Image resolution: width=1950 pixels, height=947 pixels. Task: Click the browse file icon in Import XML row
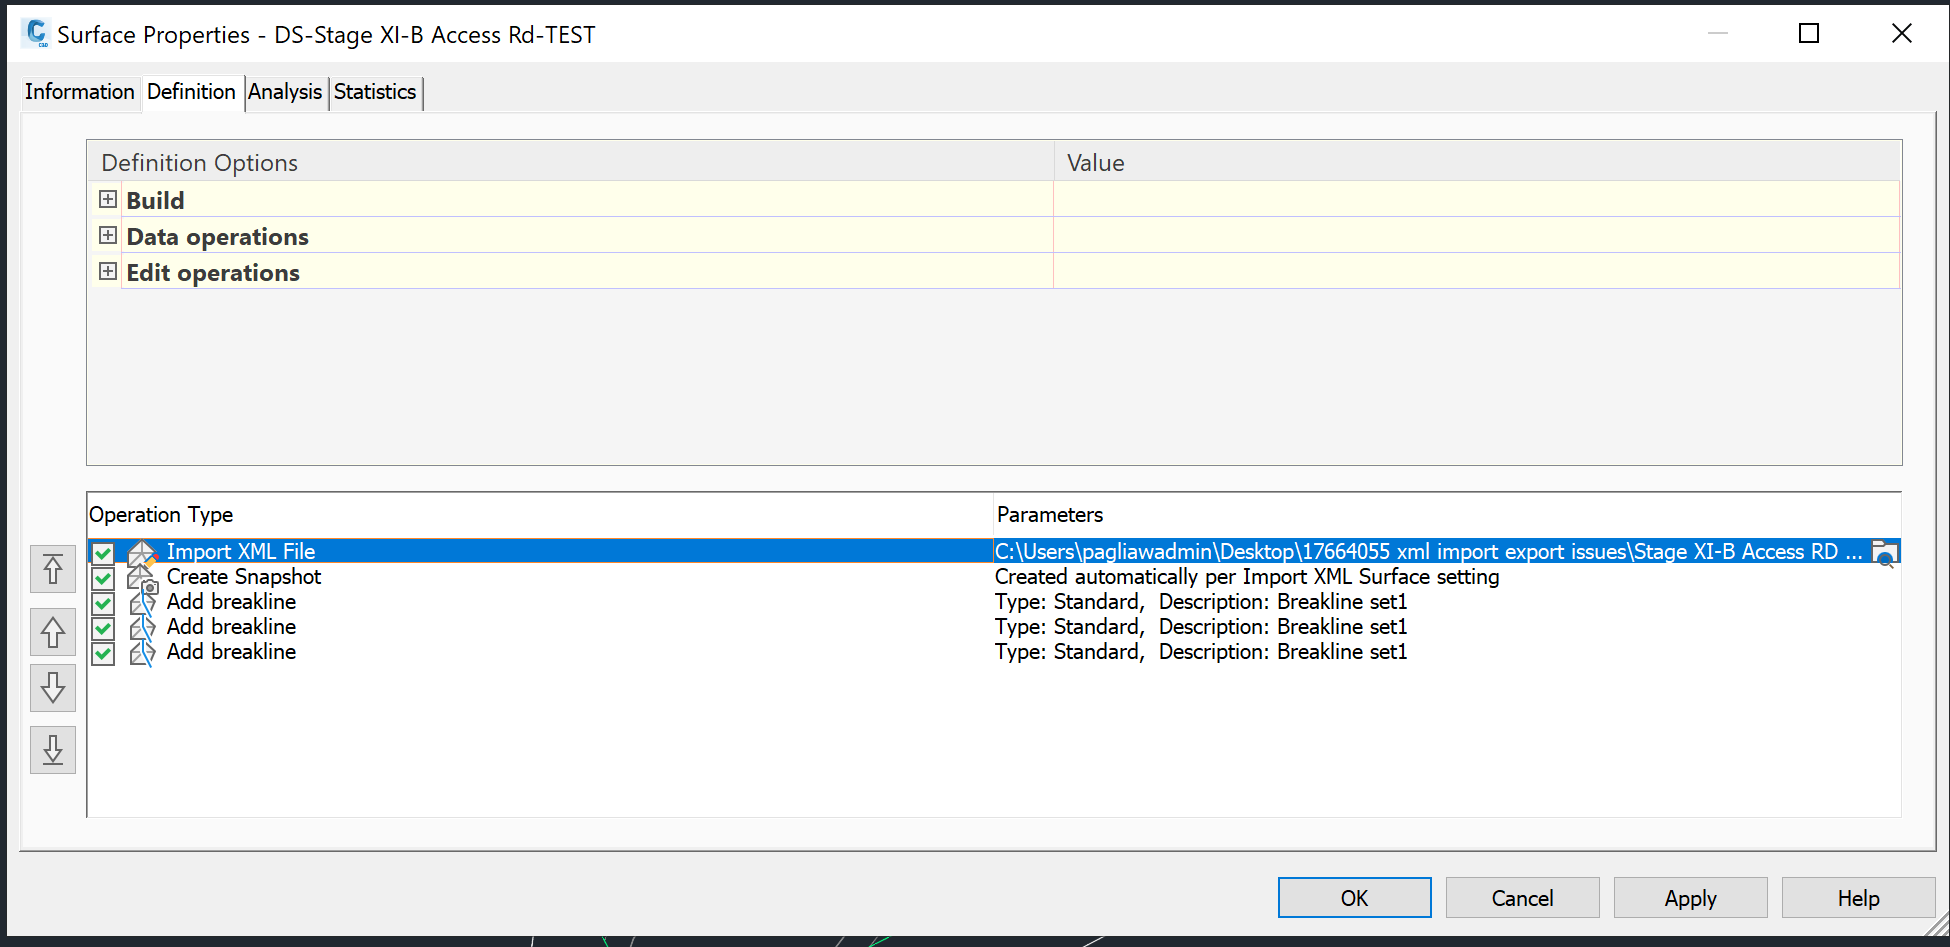coord(1885,553)
